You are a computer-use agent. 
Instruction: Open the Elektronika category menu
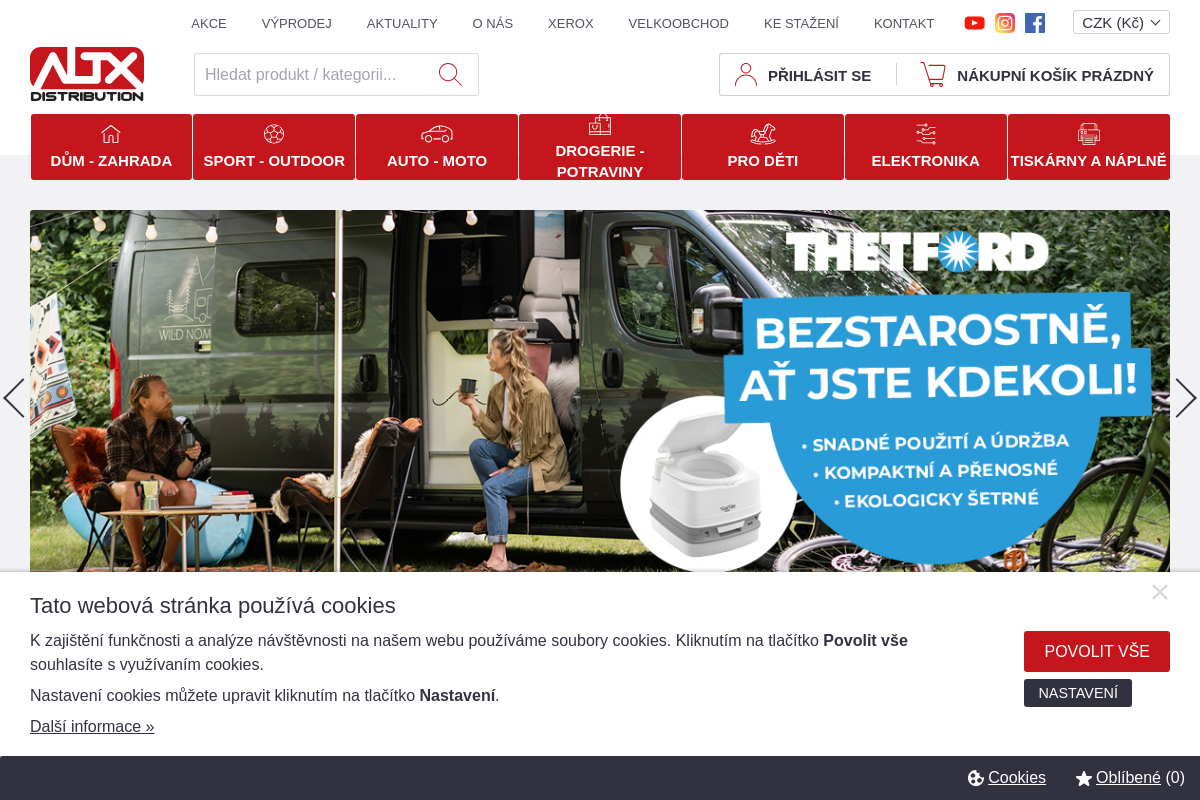coord(925,147)
